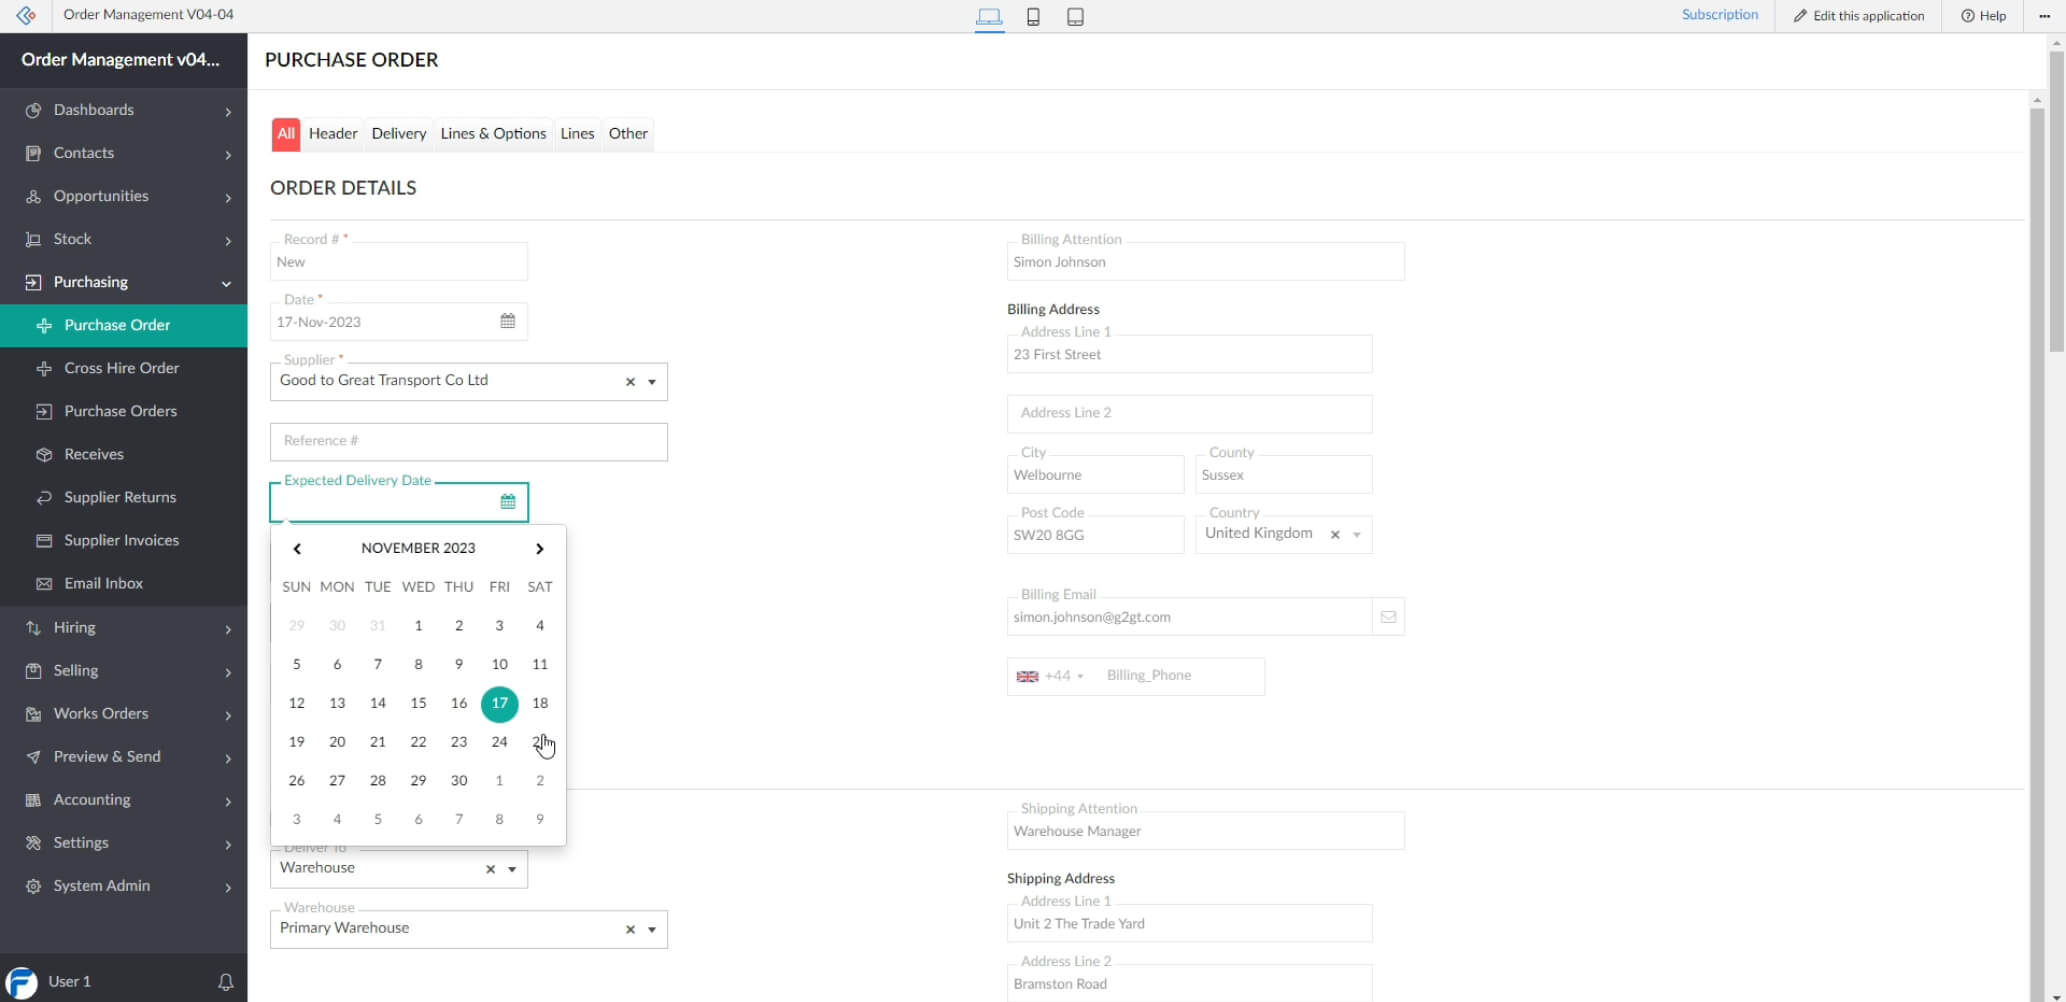Click the Billing Email envelope icon
The height and width of the screenshot is (1002, 2066).
point(1388,617)
